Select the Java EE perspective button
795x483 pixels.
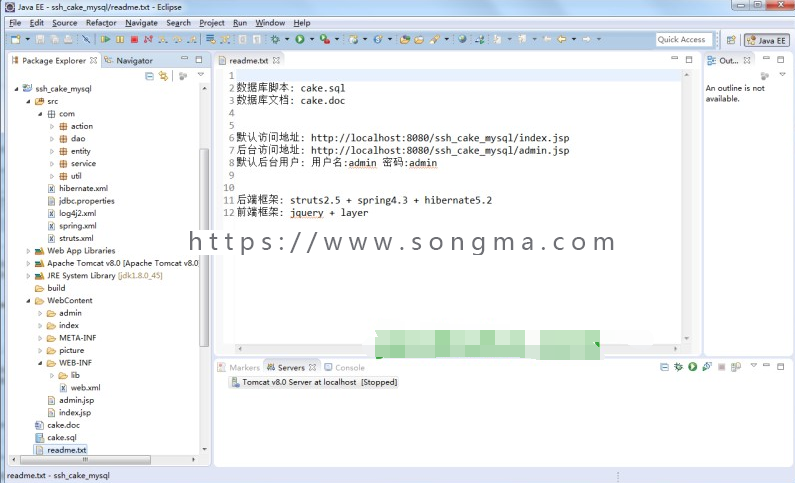pyautogui.click(x=767, y=41)
